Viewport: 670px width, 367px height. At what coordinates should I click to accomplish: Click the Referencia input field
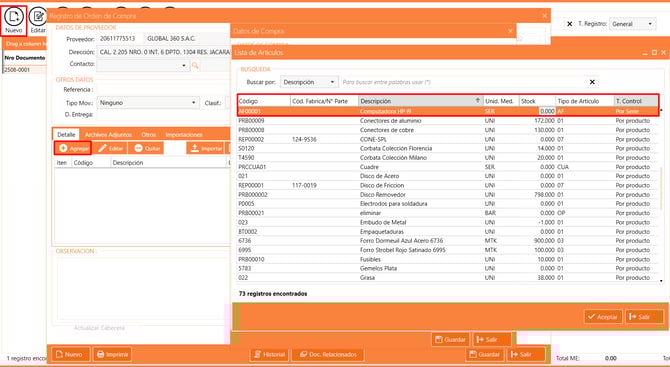pos(163,90)
